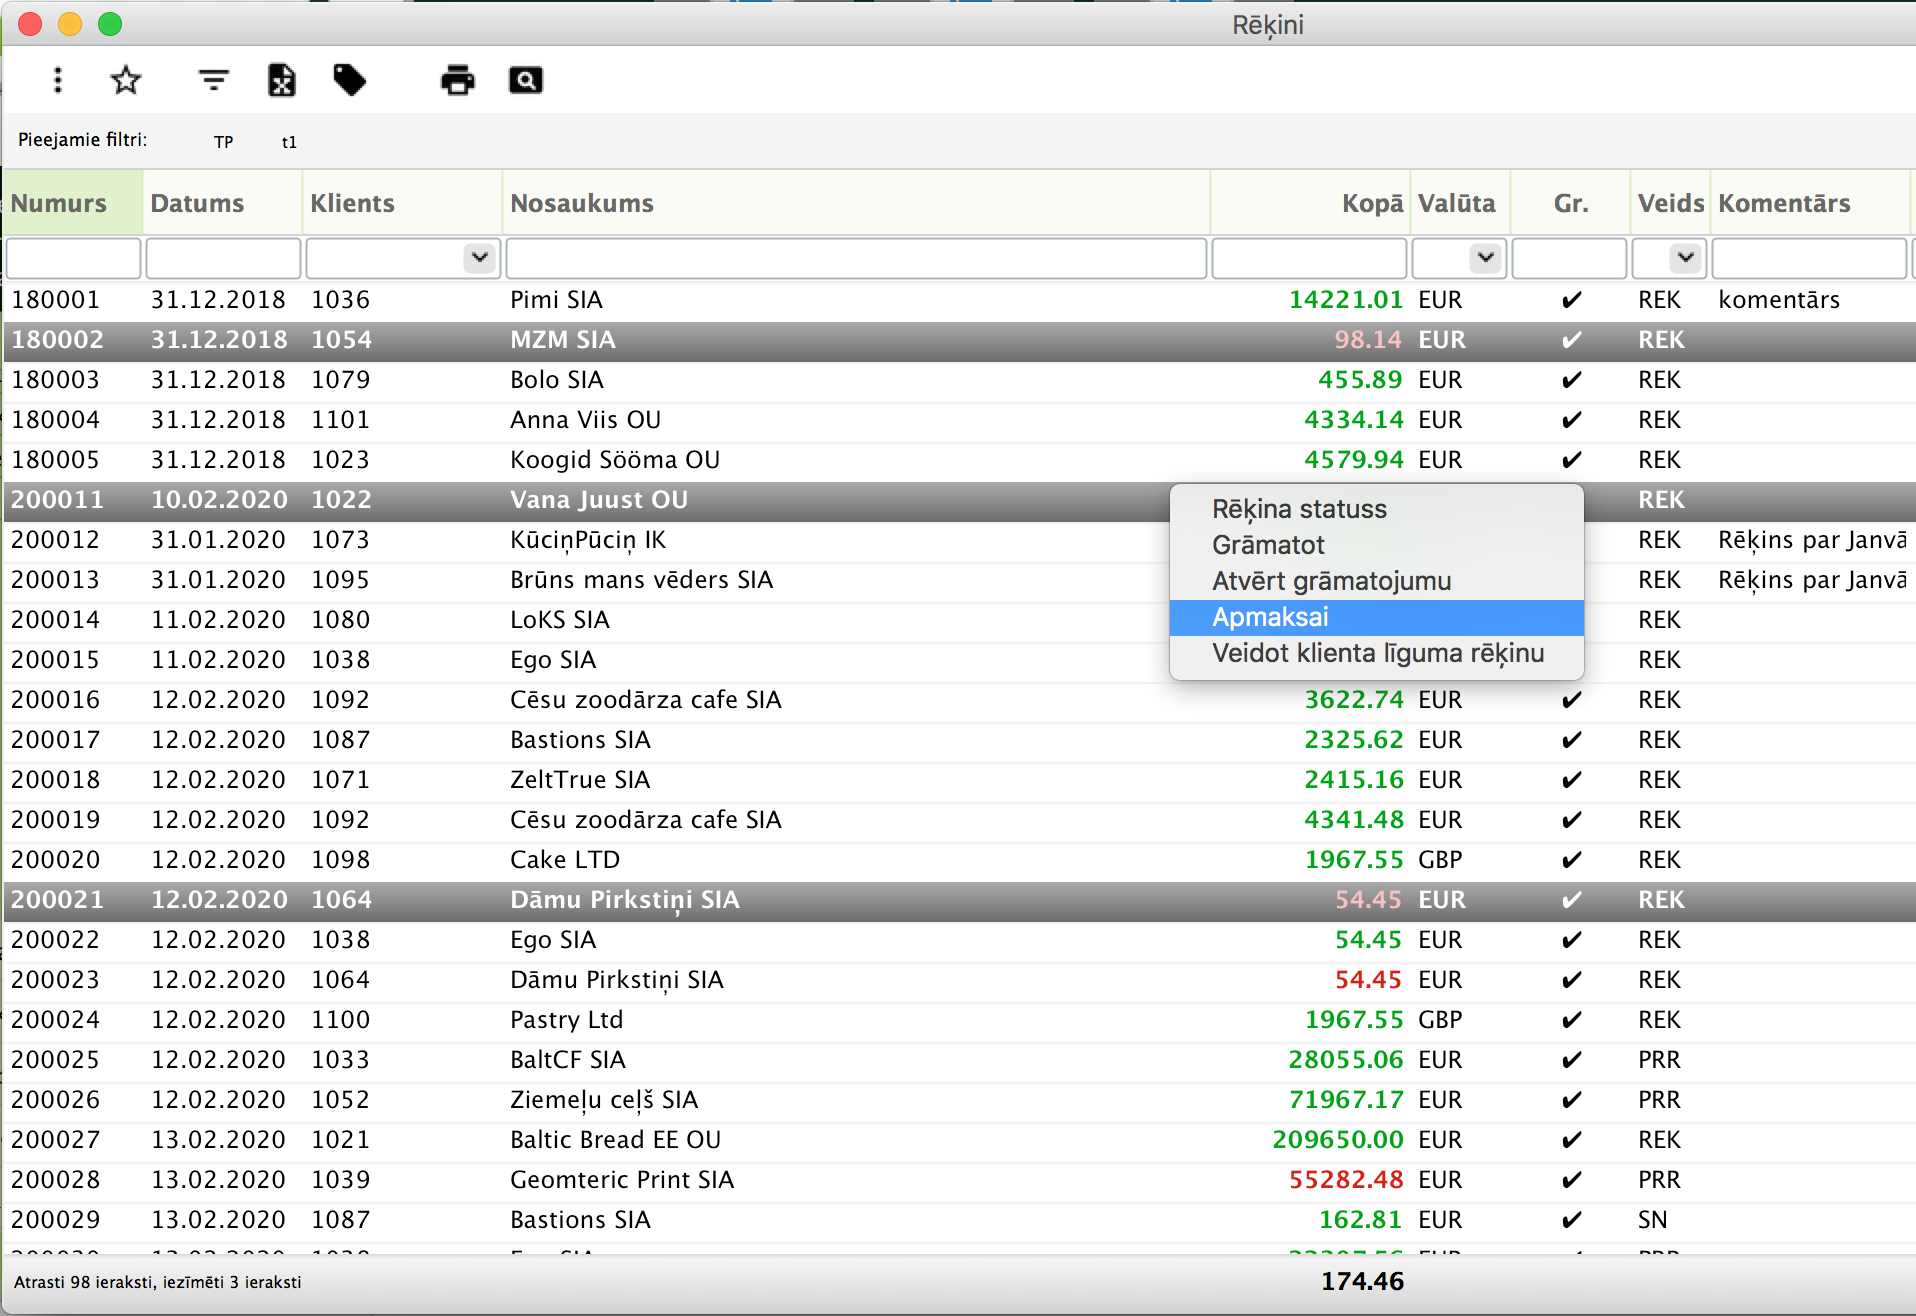Select the Vana Juust OU row name
The height and width of the screenshot is (1316, 1916).
point(599,500)
